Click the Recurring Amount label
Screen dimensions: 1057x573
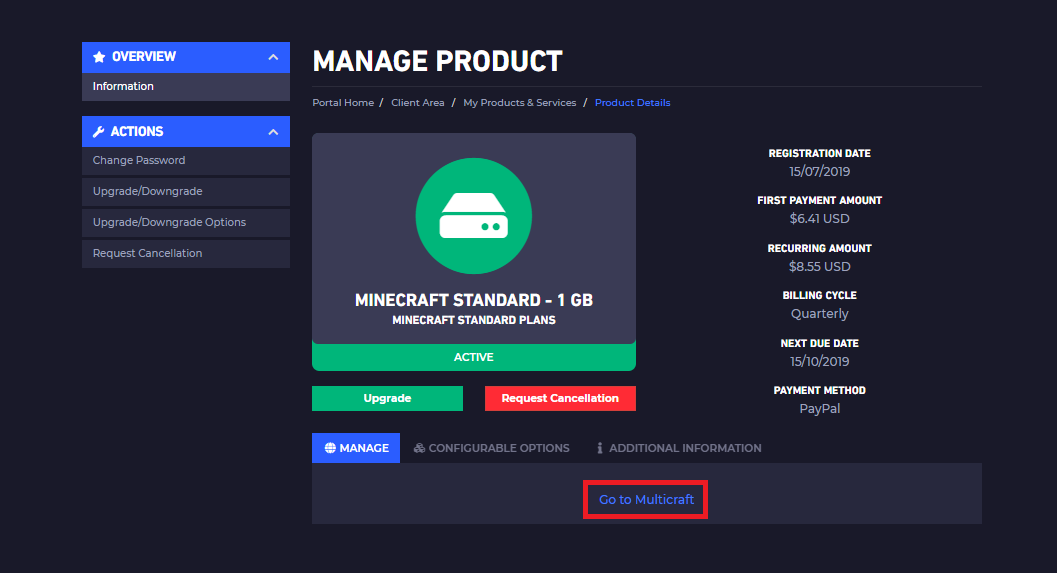point(820,248)
